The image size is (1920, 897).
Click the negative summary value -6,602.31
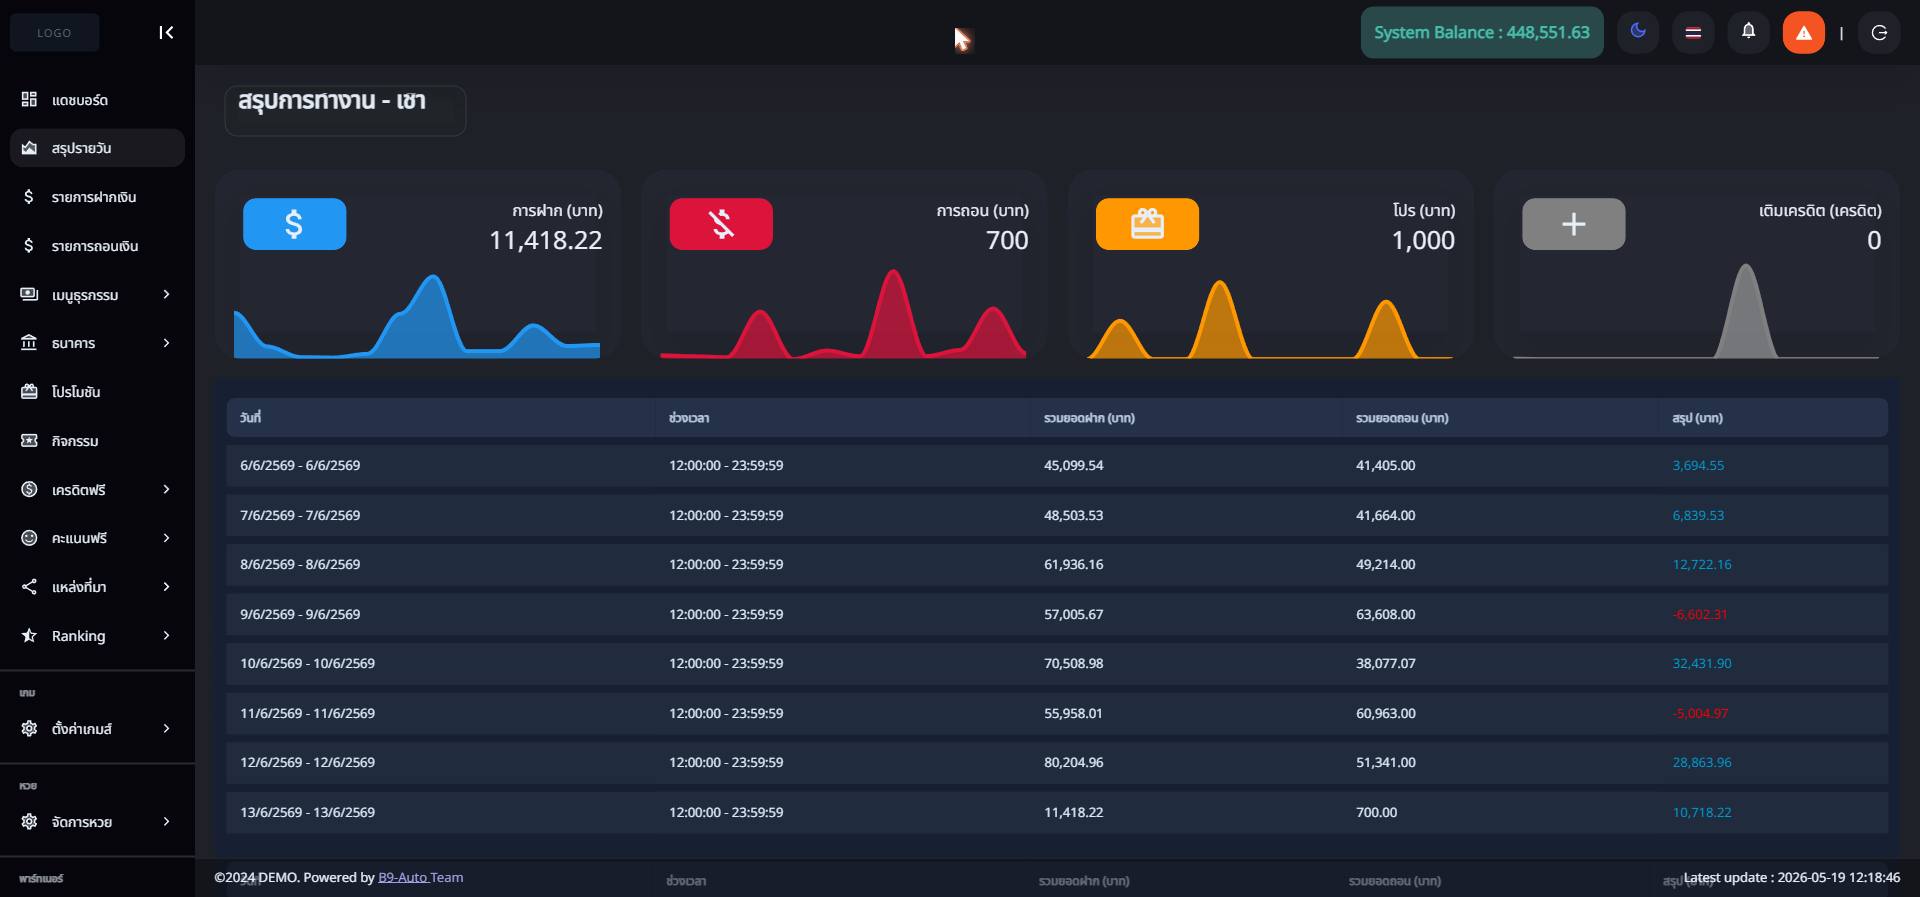click(x=1700, y=615)
